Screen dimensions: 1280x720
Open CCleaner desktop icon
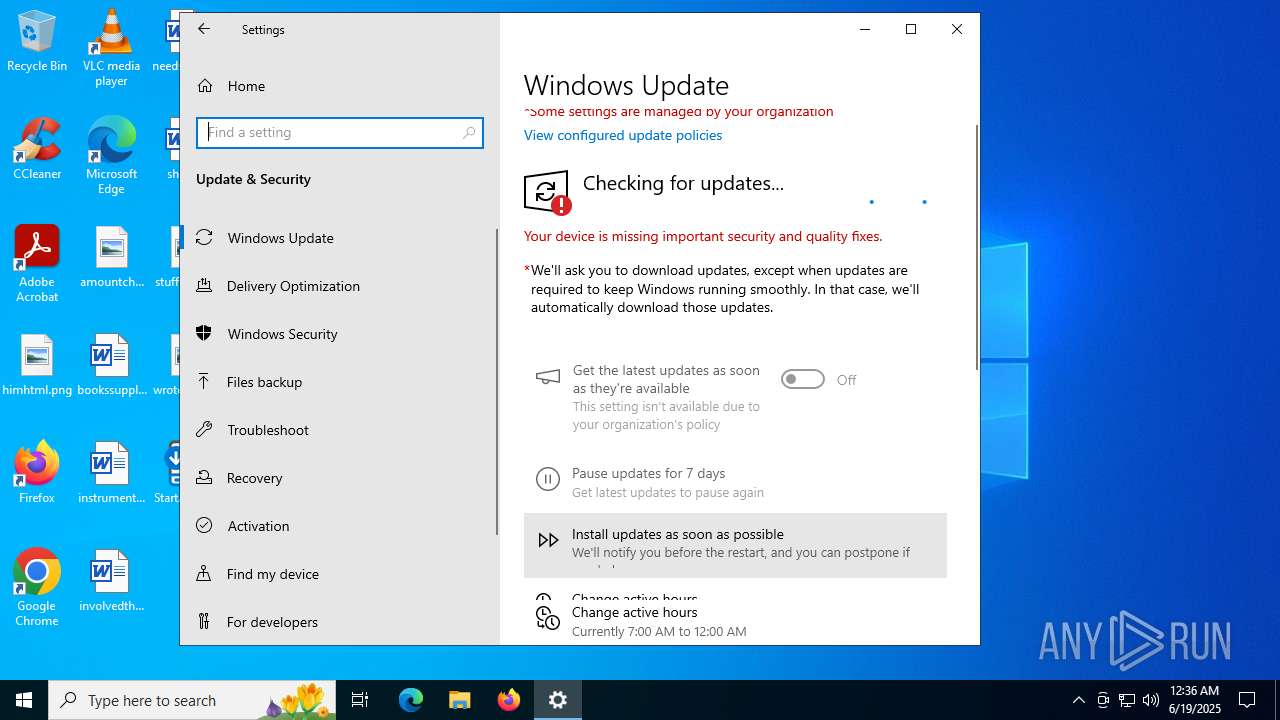click(x=37, y=149)
